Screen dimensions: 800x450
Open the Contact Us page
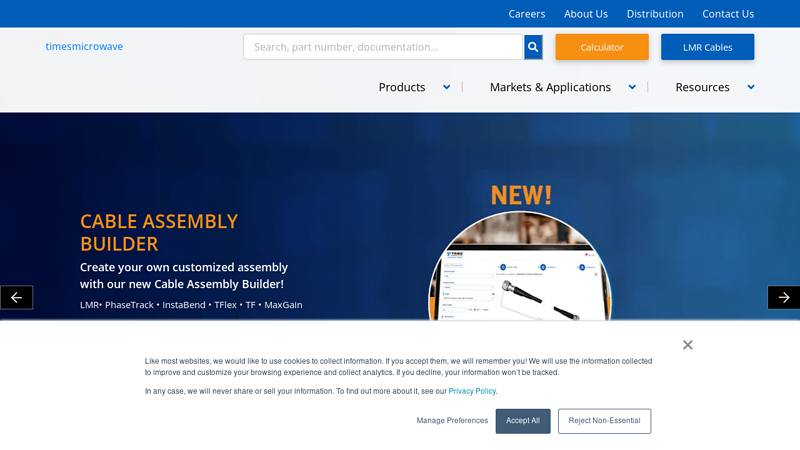click(728, 14)
